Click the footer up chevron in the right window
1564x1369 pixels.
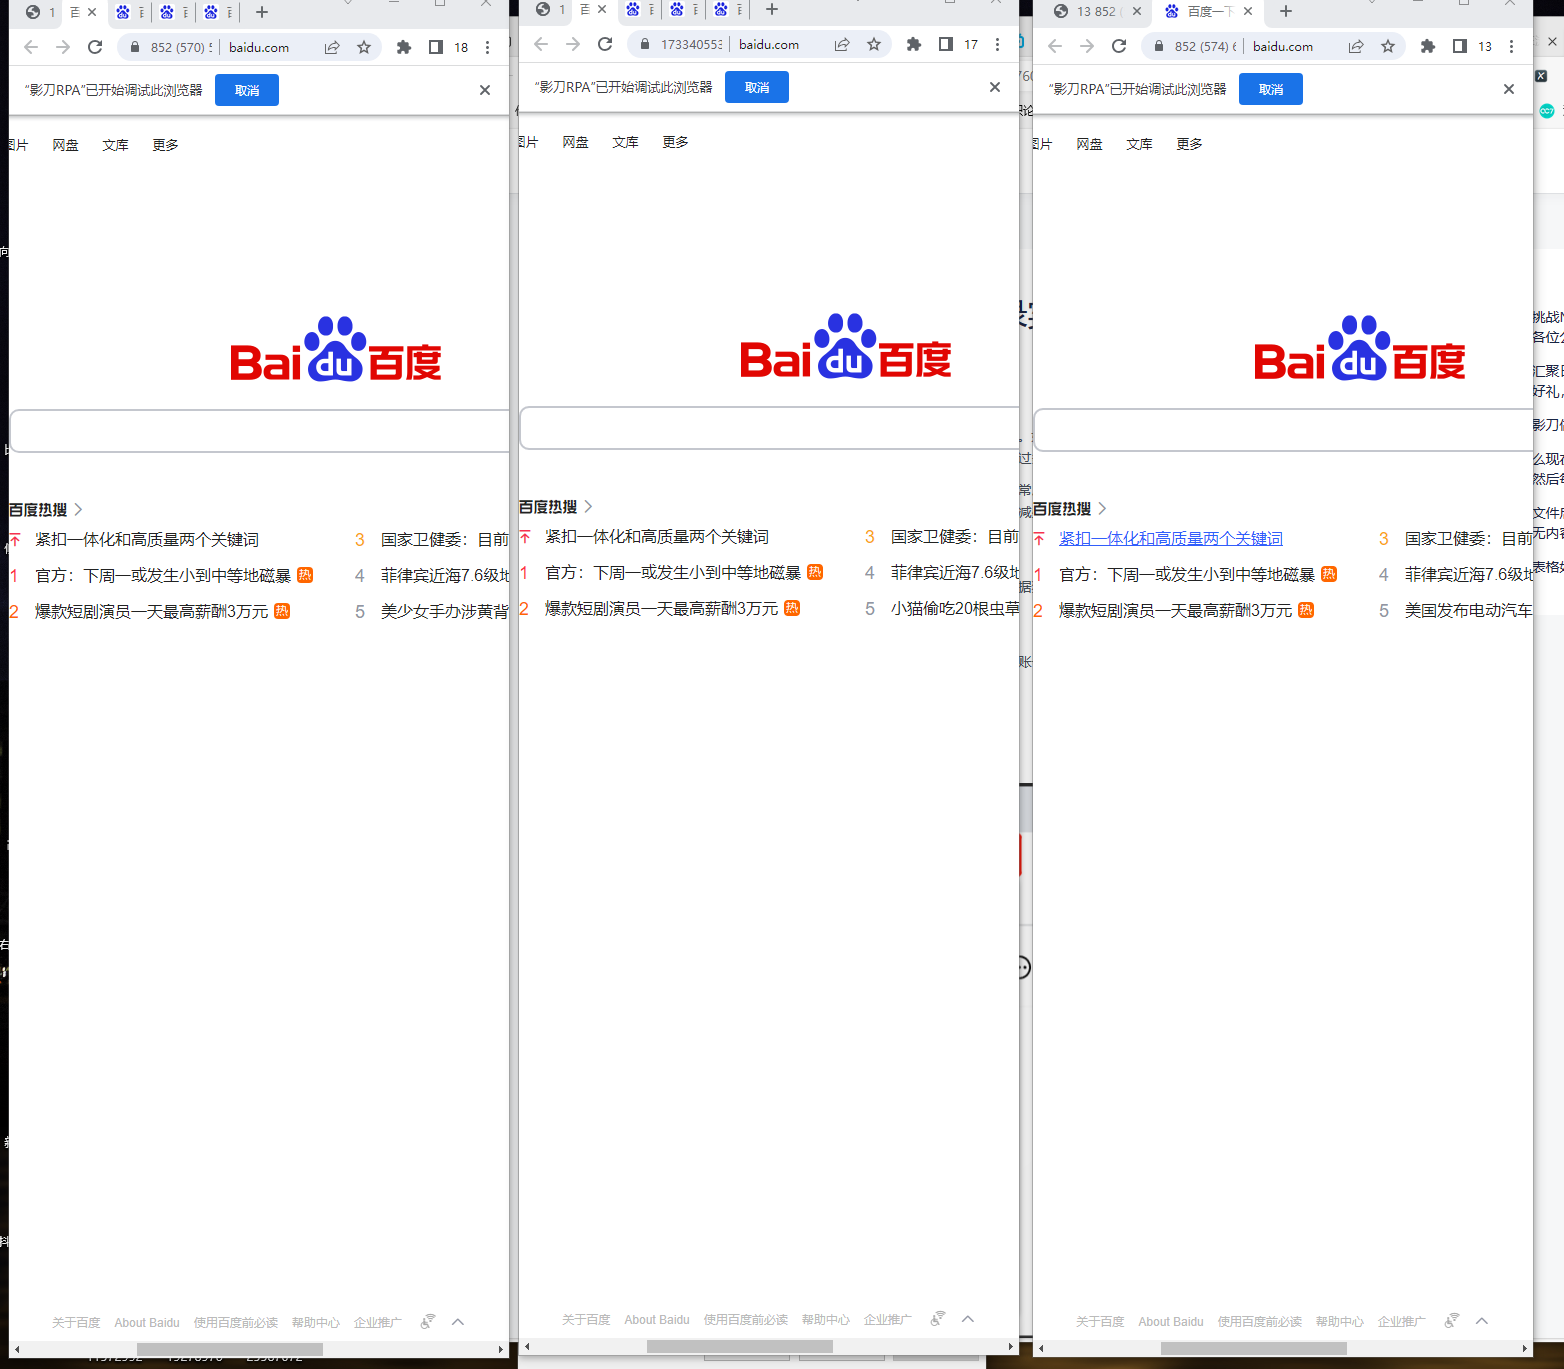click(1482, 1321)
